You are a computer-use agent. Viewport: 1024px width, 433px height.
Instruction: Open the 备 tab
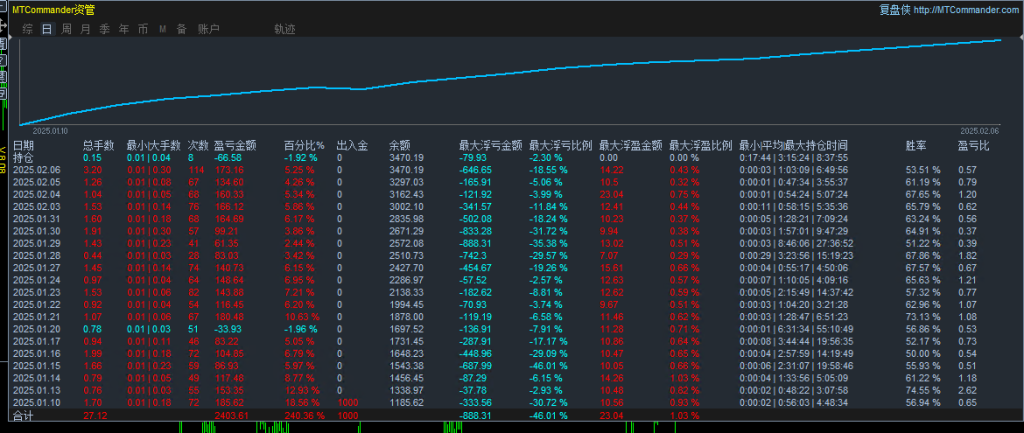(x=182, y=29)
